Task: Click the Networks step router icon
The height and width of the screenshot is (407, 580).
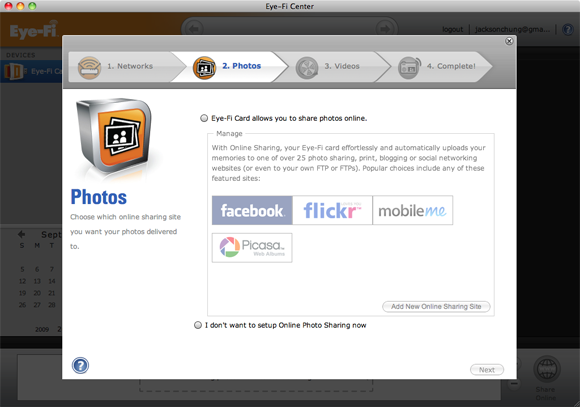Action: click(x=89, y=67)
